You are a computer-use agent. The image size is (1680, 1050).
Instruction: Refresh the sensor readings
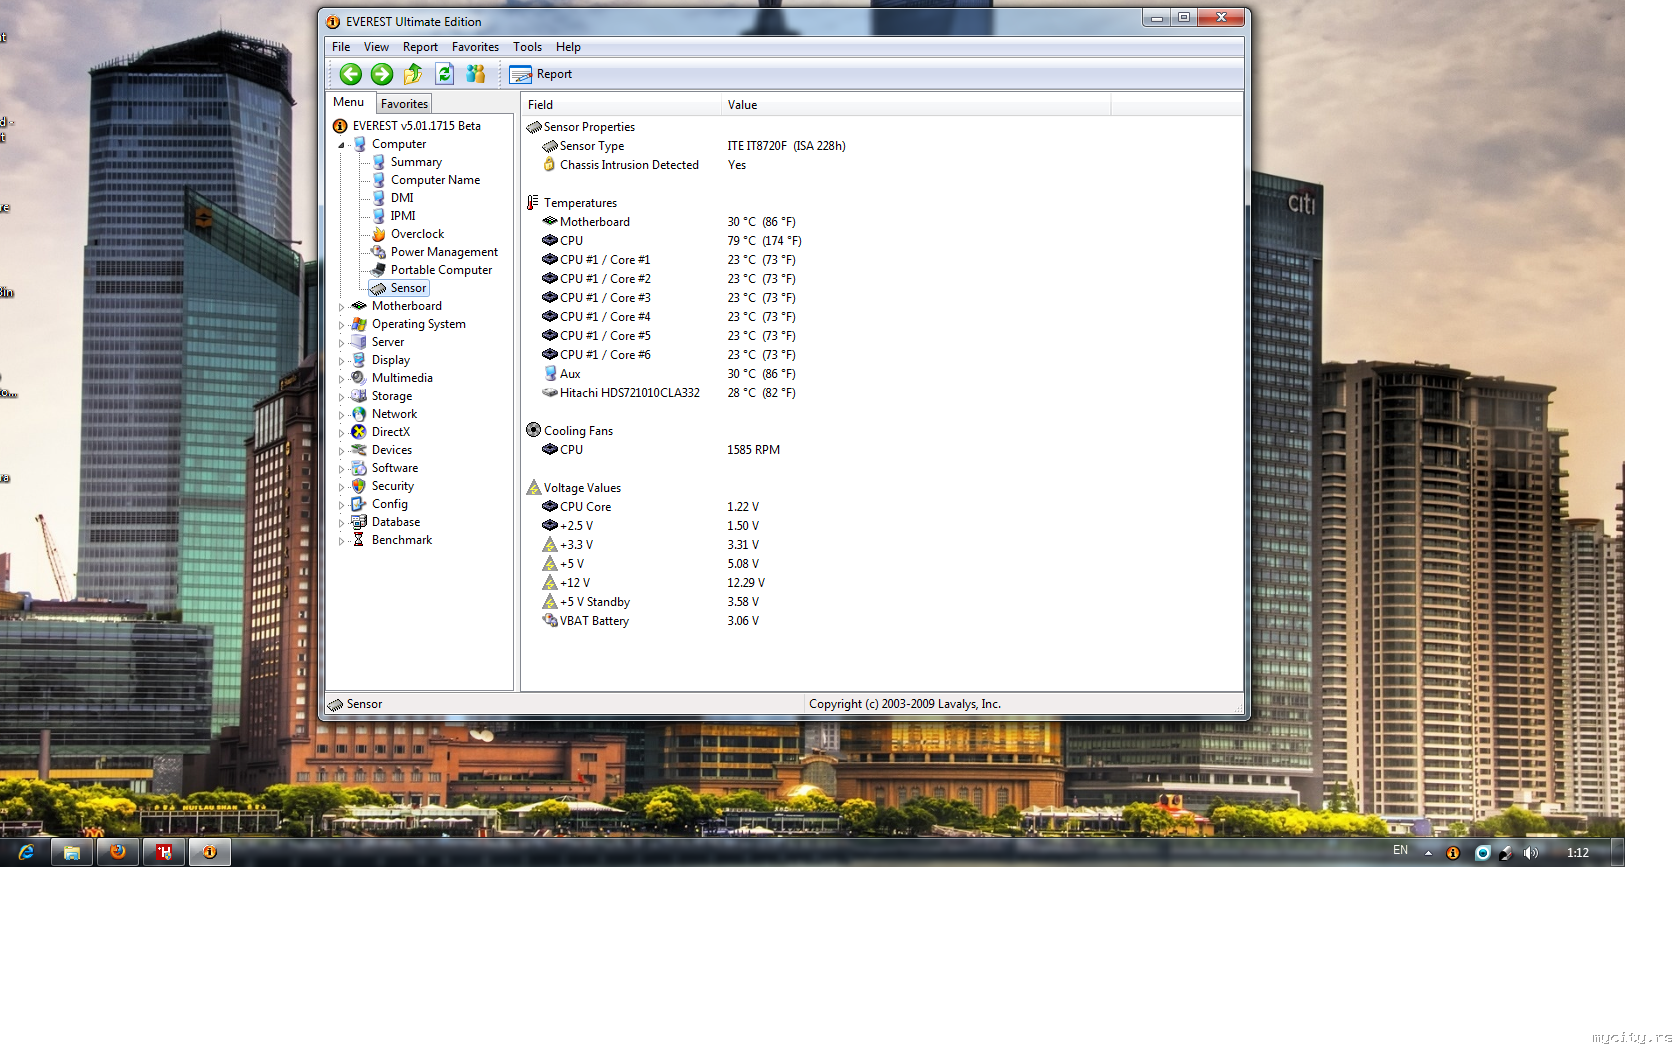[x=445, y=74]
